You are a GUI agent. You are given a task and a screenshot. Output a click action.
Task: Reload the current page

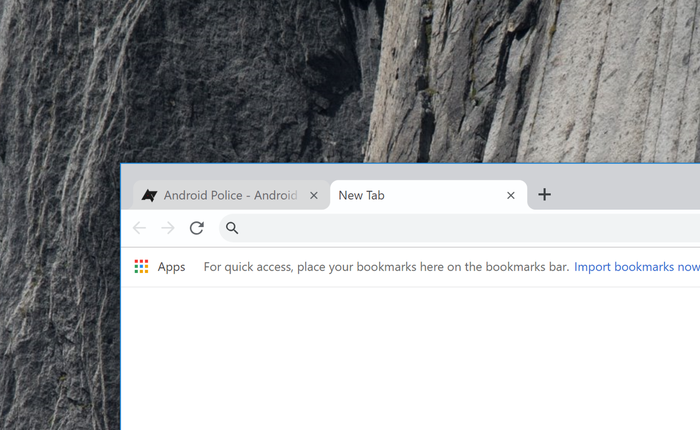pos(197,228)
